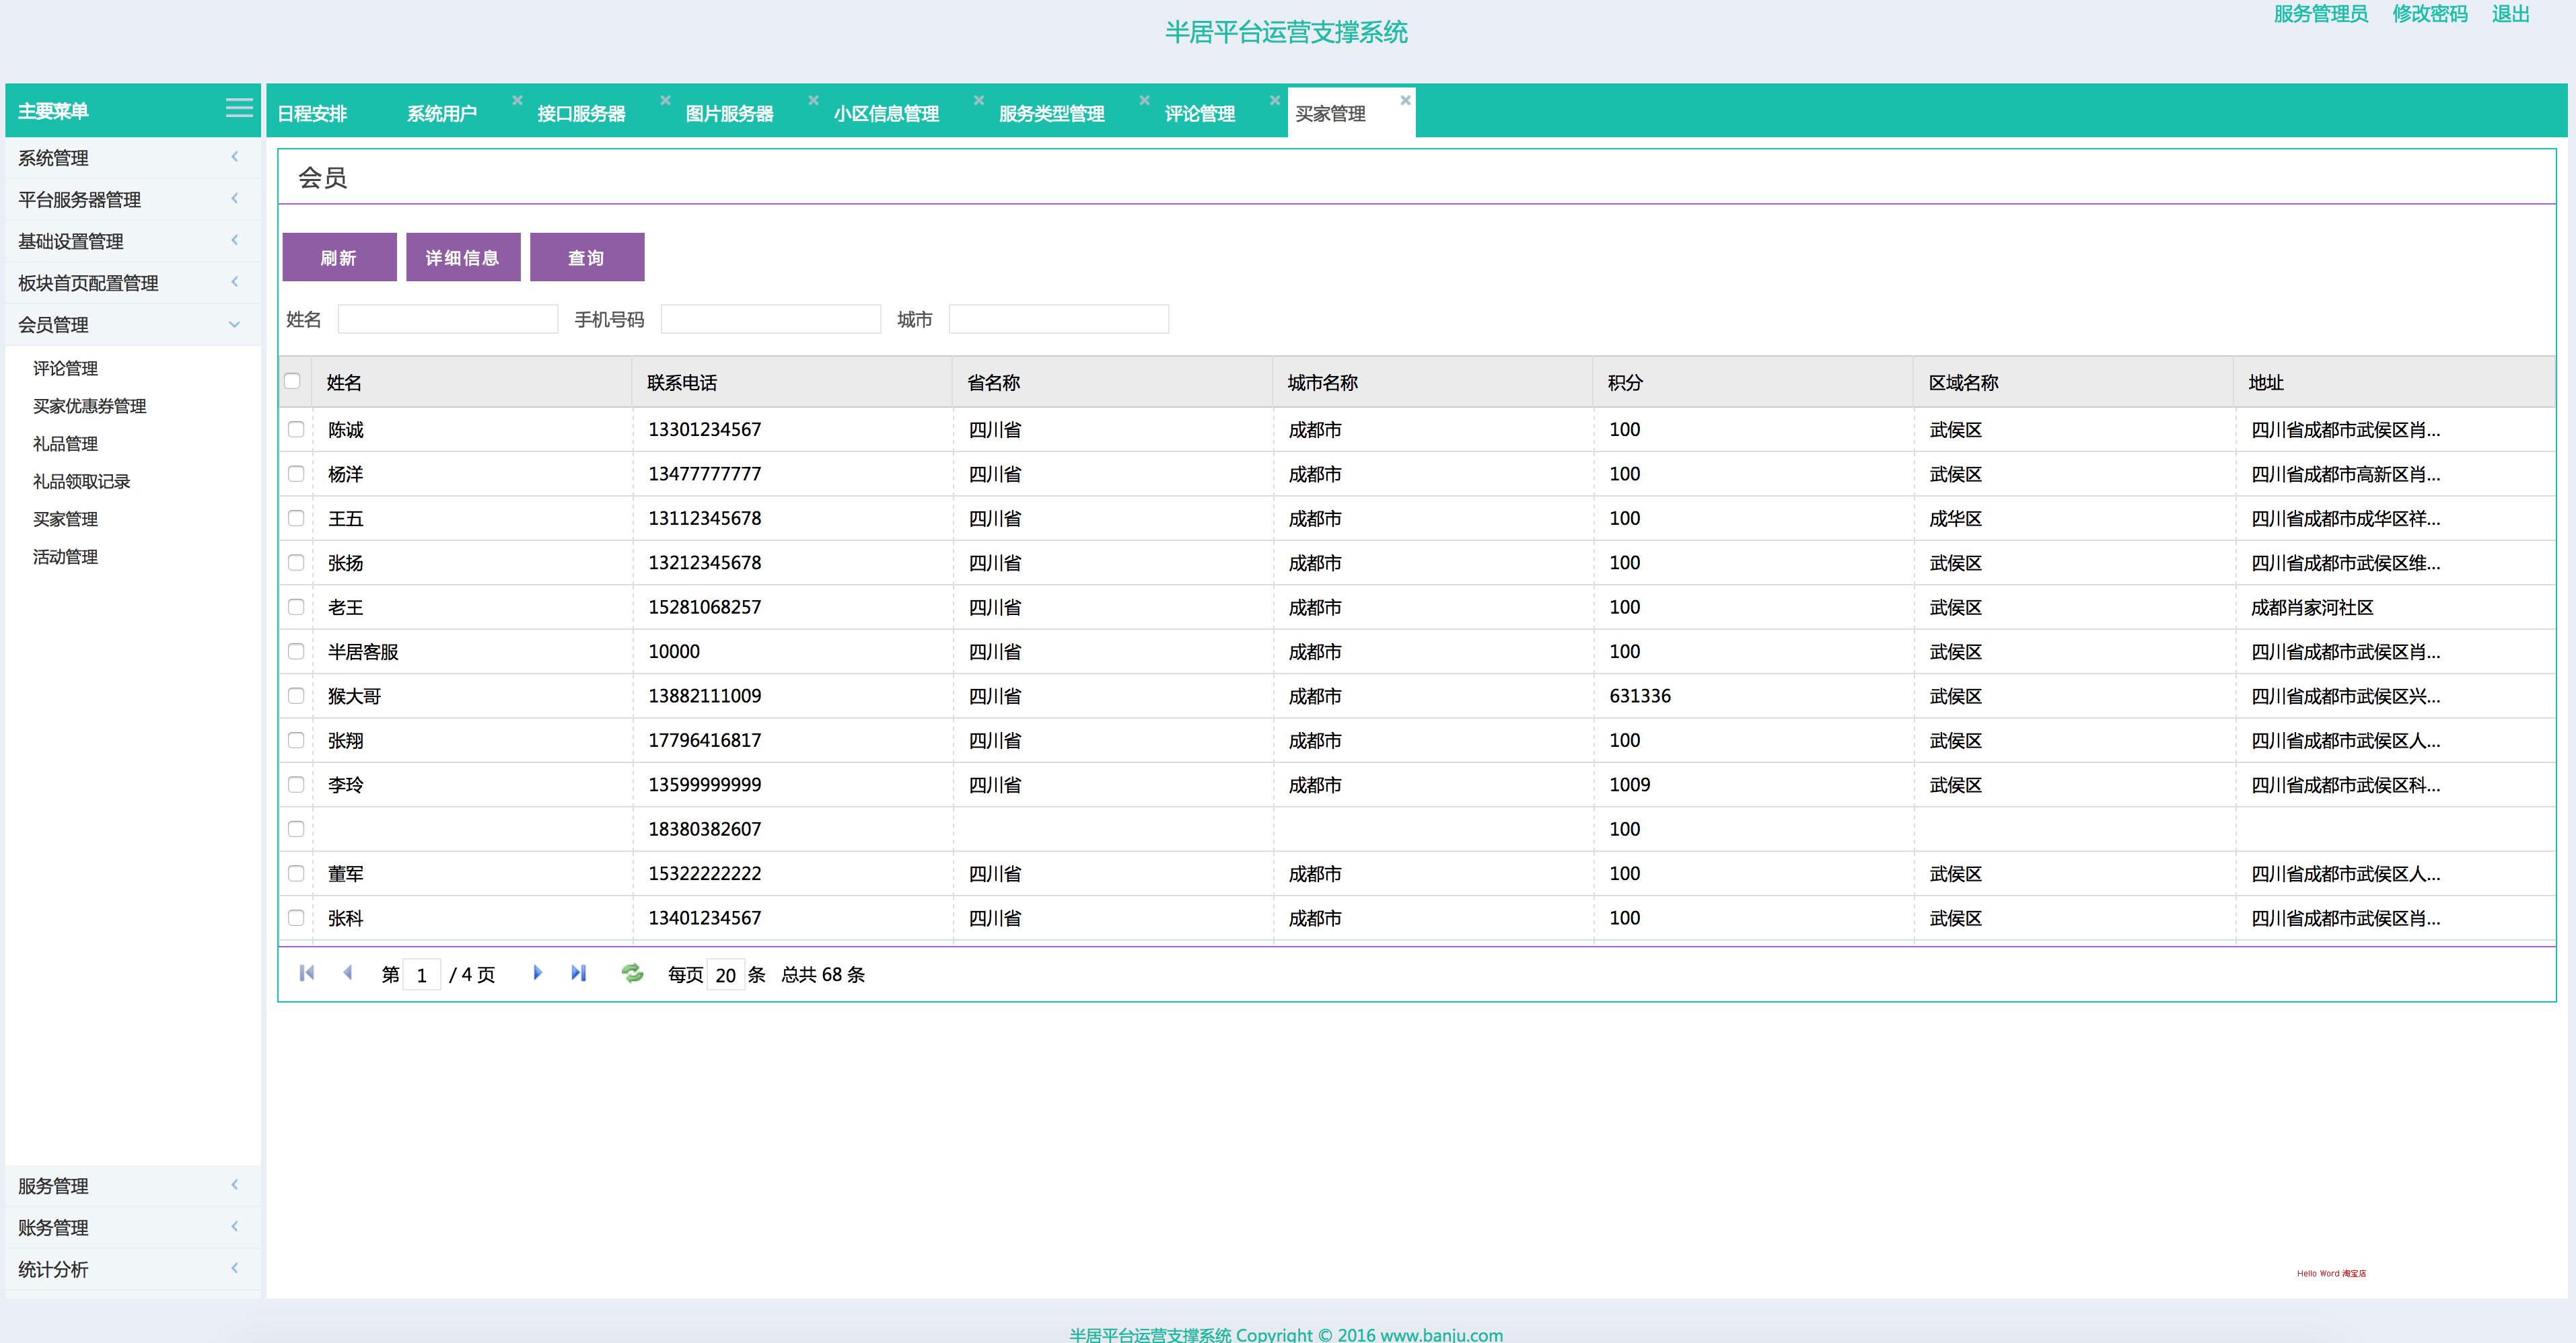The height and width of the screenshot is (1343, 2576).
Task: Go to first page pagination icon
Action: click(307, 973)
